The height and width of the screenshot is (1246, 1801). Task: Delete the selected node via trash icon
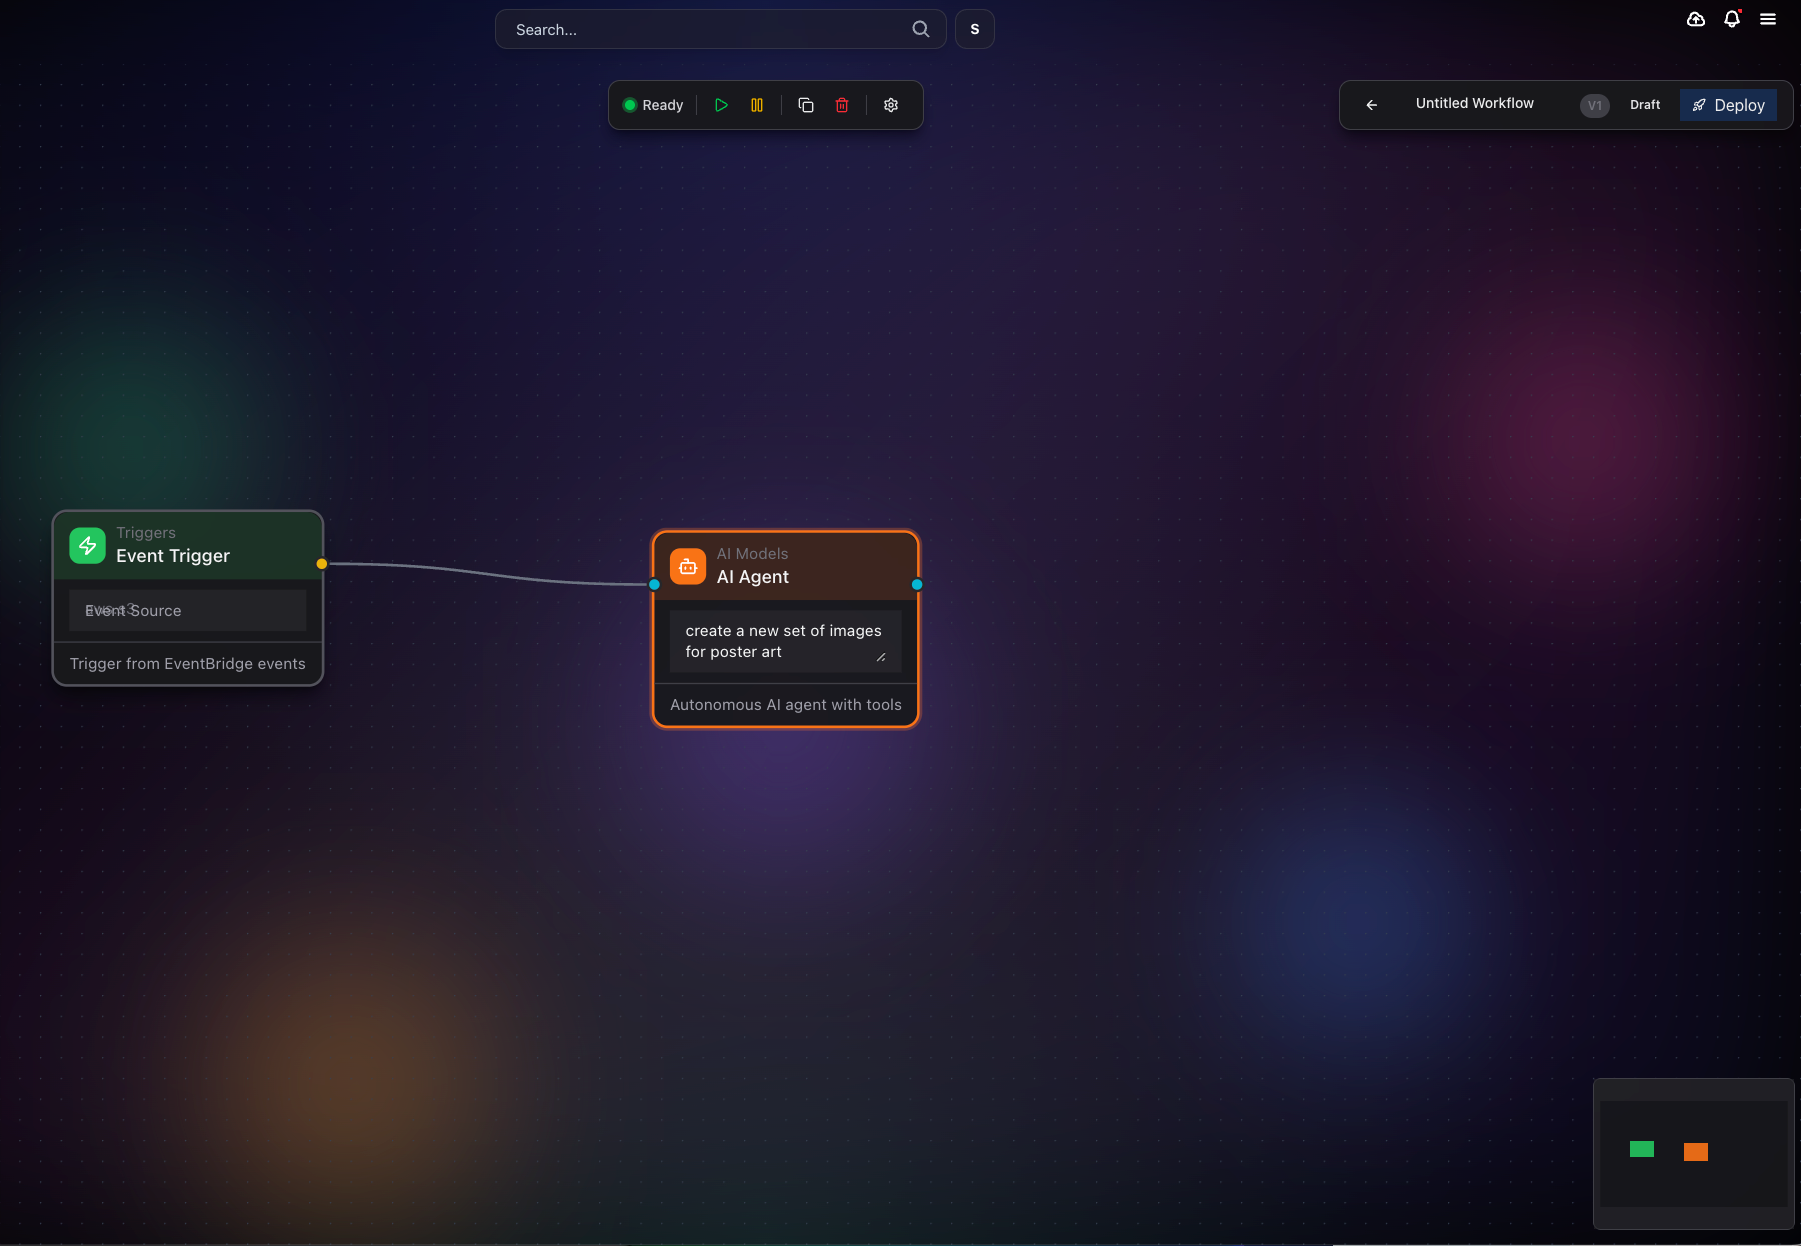pyautogui.click(x=841, y=105)
